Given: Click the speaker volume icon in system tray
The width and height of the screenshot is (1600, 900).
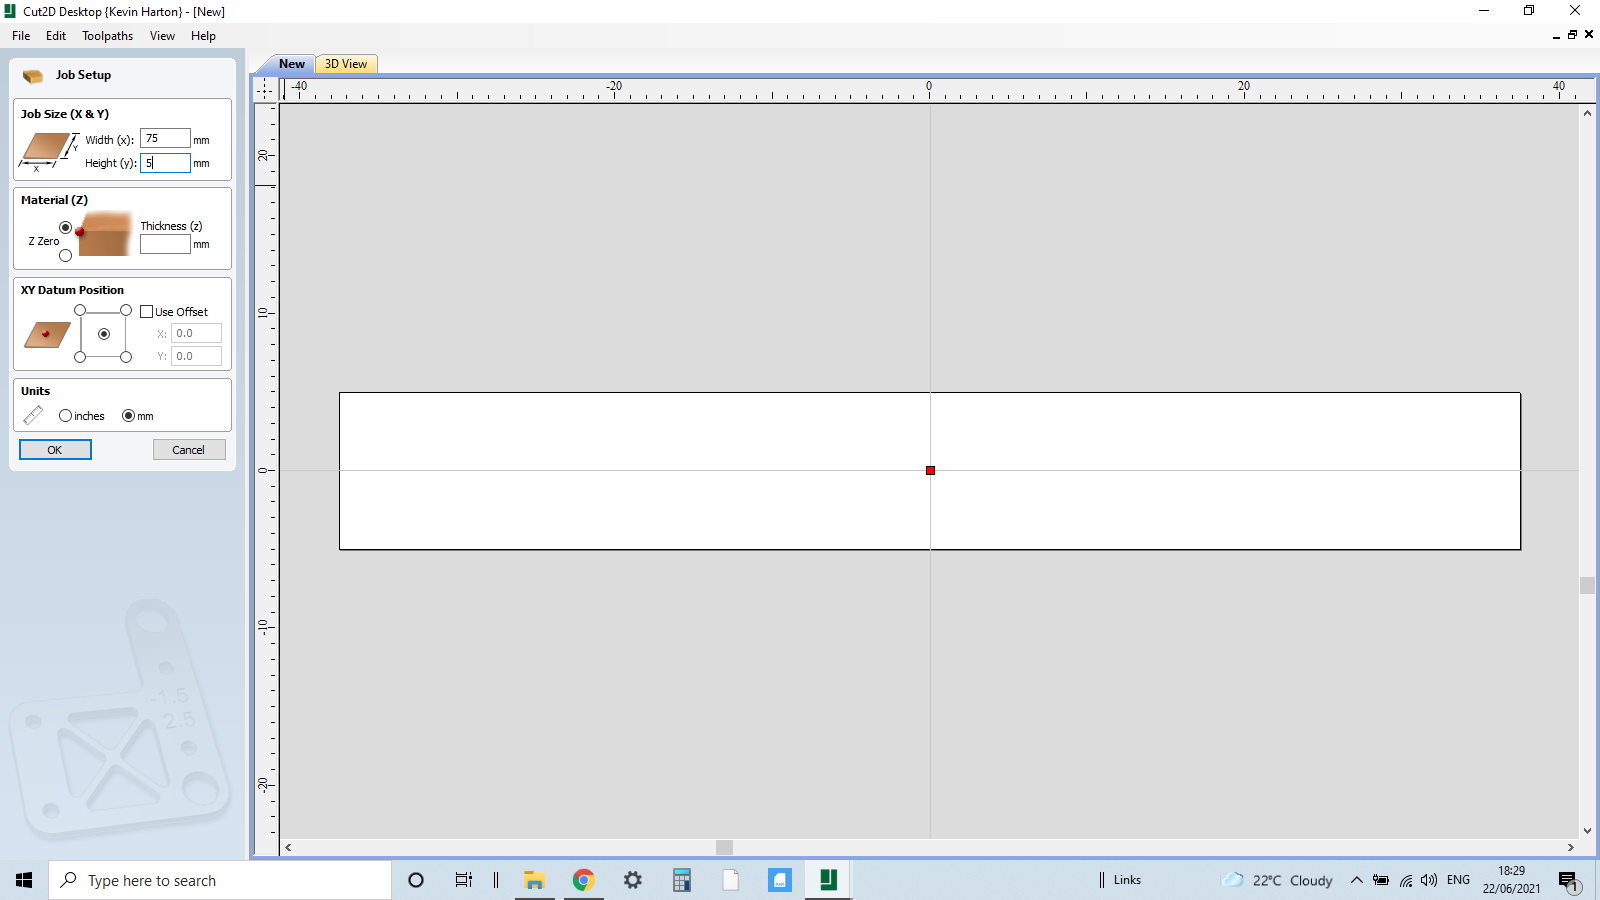Looking at the screenshot, I should (x=1428, y=881).
